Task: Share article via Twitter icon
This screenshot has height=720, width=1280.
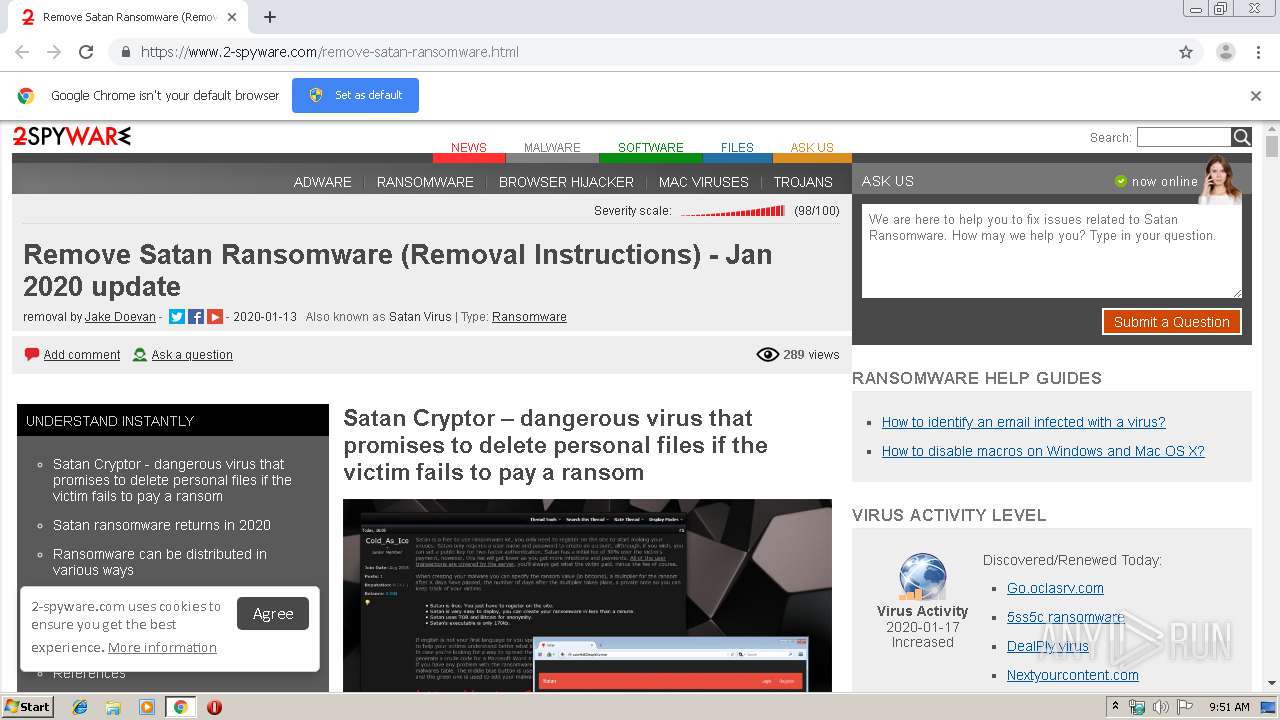Action: tap(177, 317)
